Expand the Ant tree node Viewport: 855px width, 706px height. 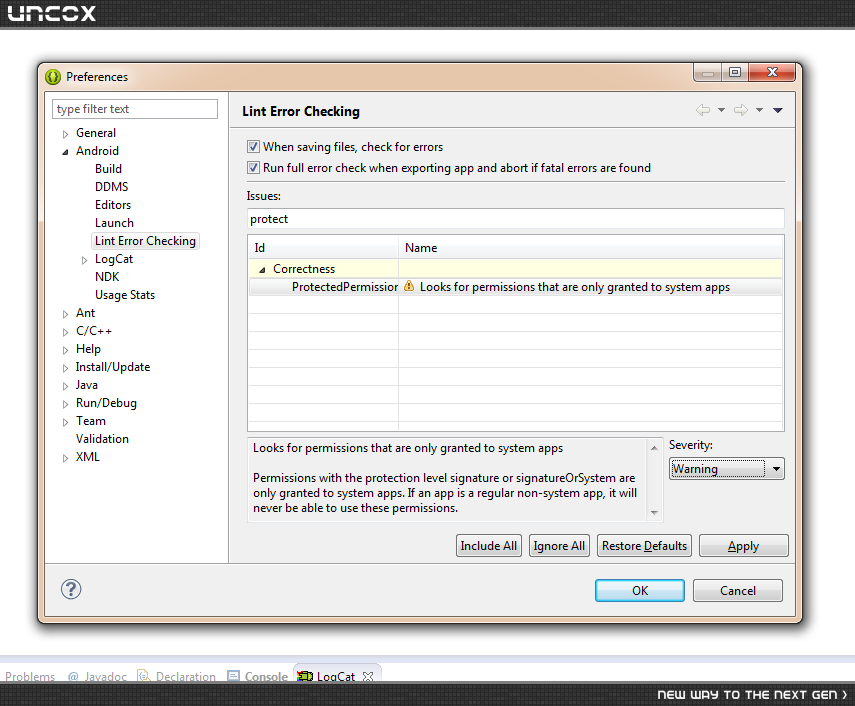point(65,314)
